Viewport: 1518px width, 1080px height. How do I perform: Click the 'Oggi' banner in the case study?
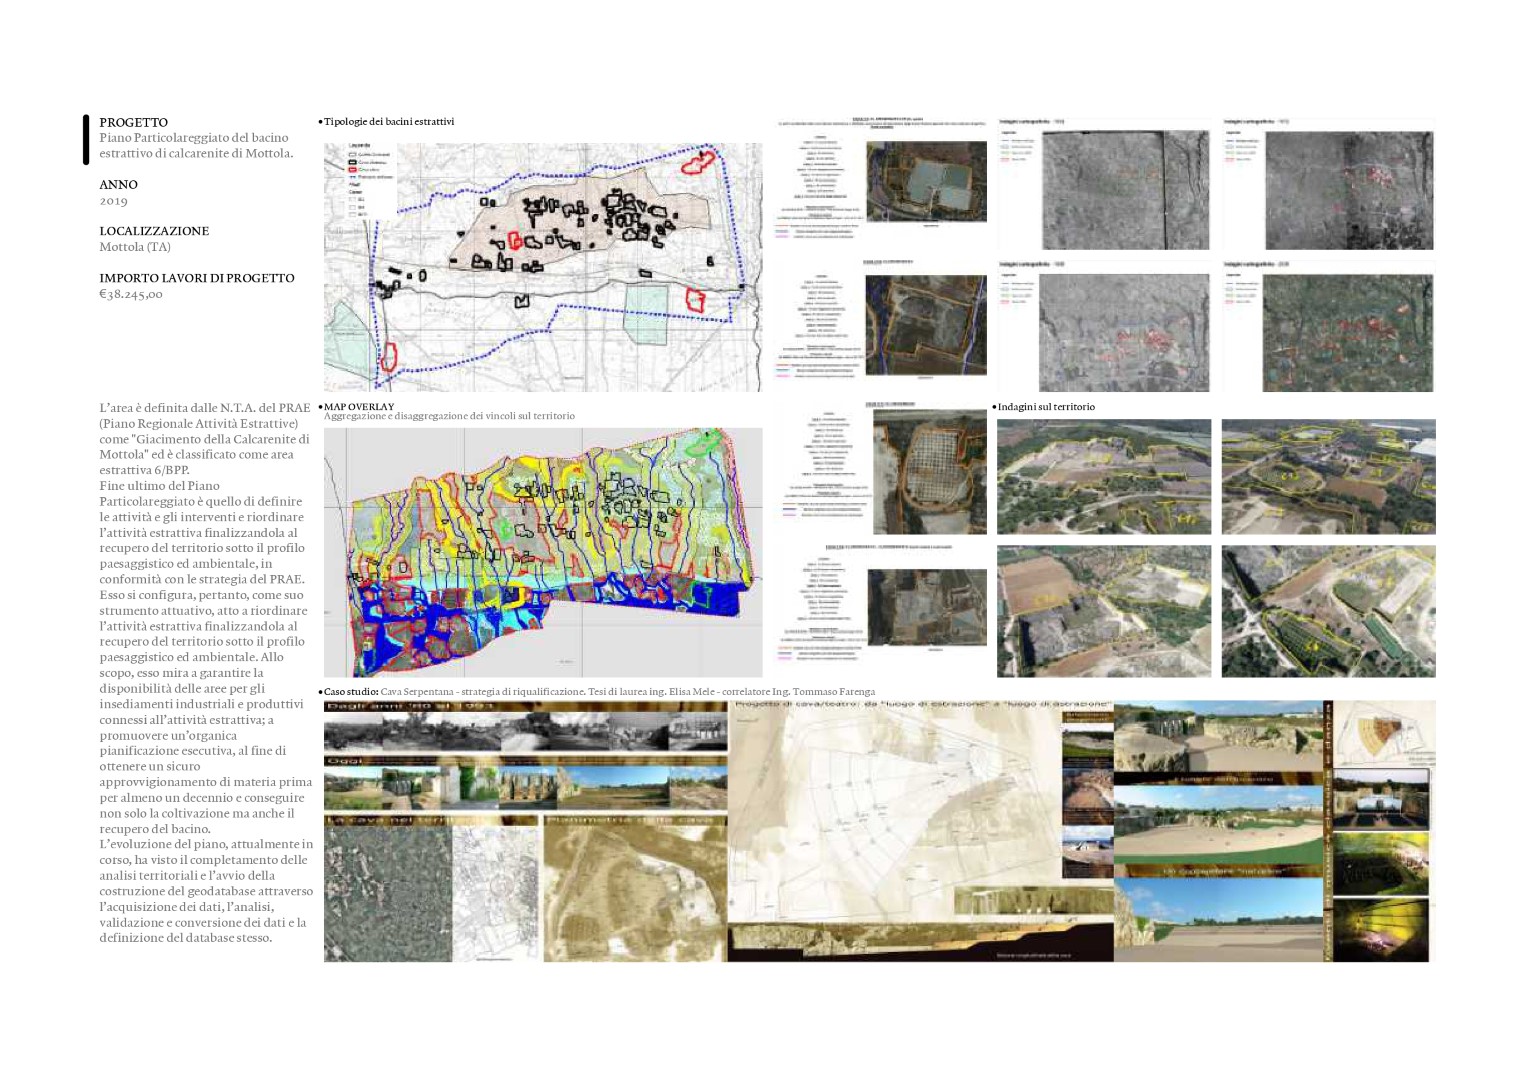coord(525,760)
